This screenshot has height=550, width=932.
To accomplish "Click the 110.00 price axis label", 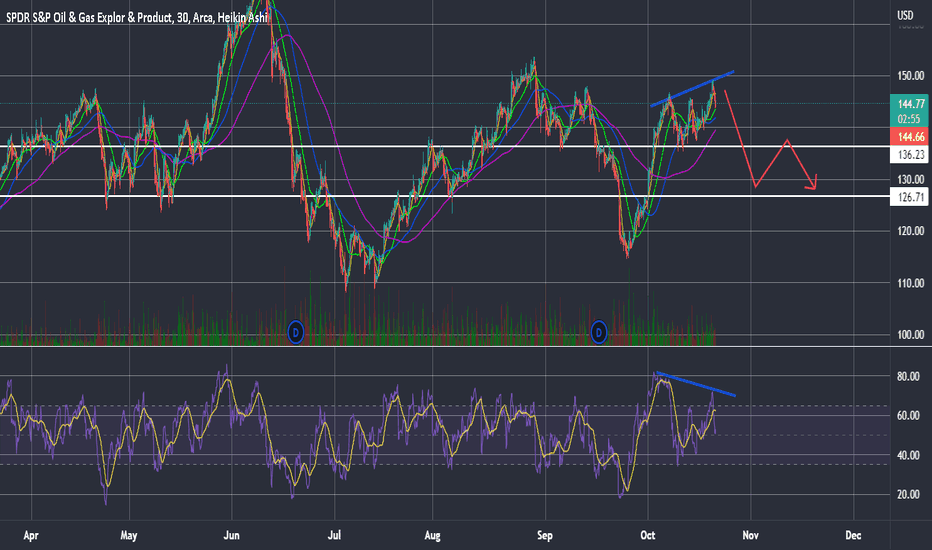I will point(911,284).
